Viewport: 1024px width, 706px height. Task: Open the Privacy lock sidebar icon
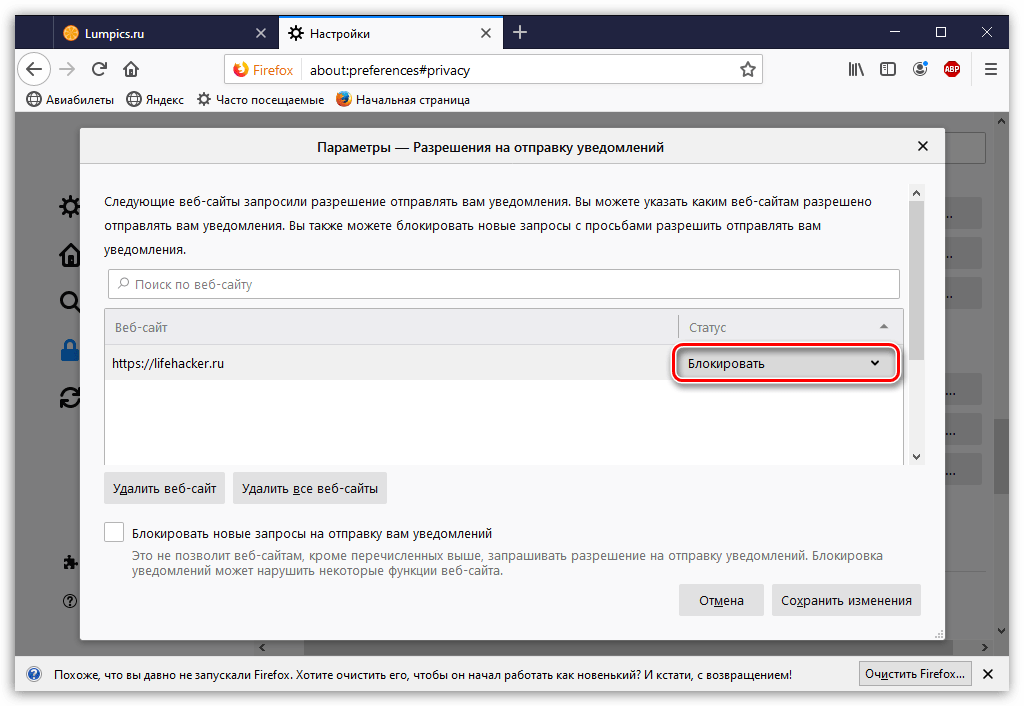(69, 350)
